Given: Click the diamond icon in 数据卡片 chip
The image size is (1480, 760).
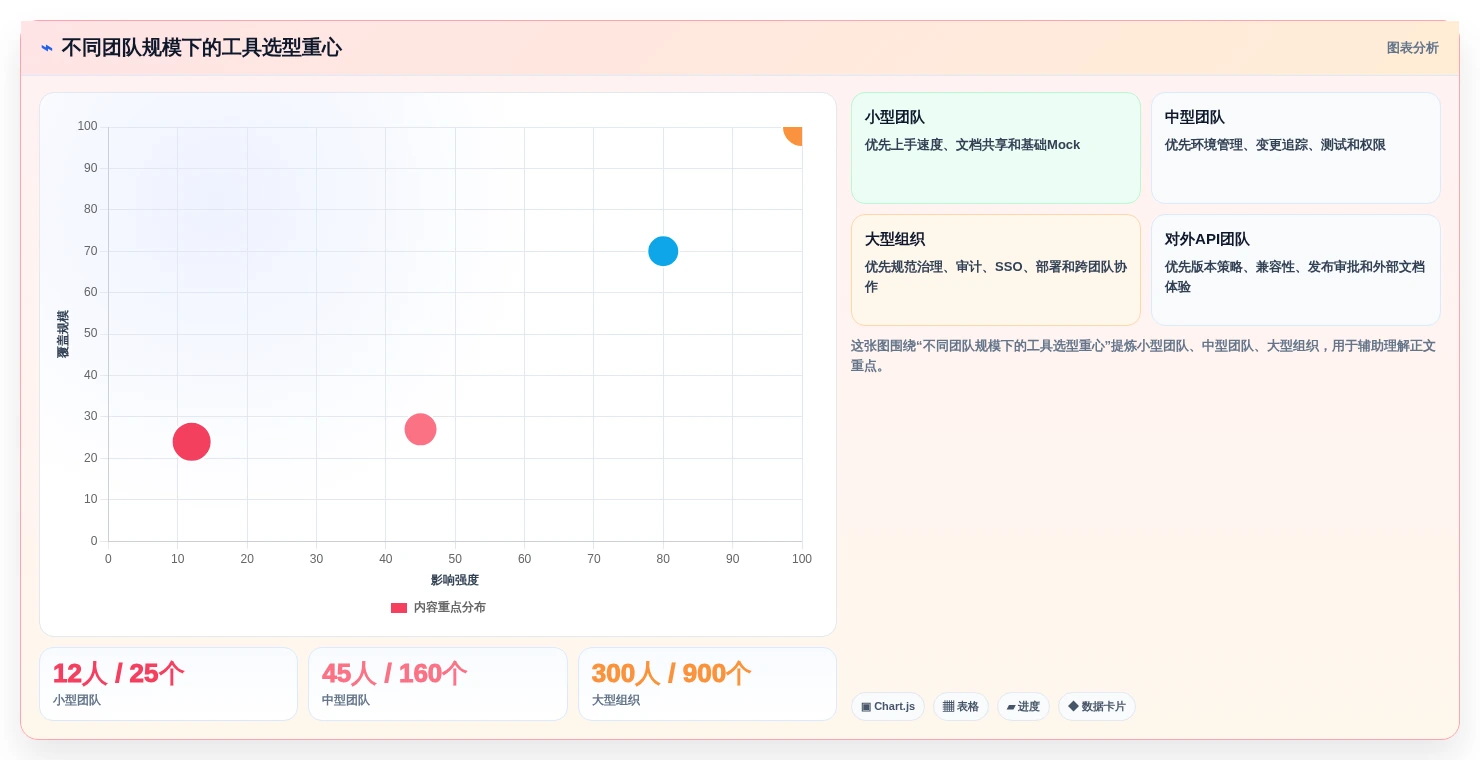Looking at the screenshot, I should (x=1073, y=706).
